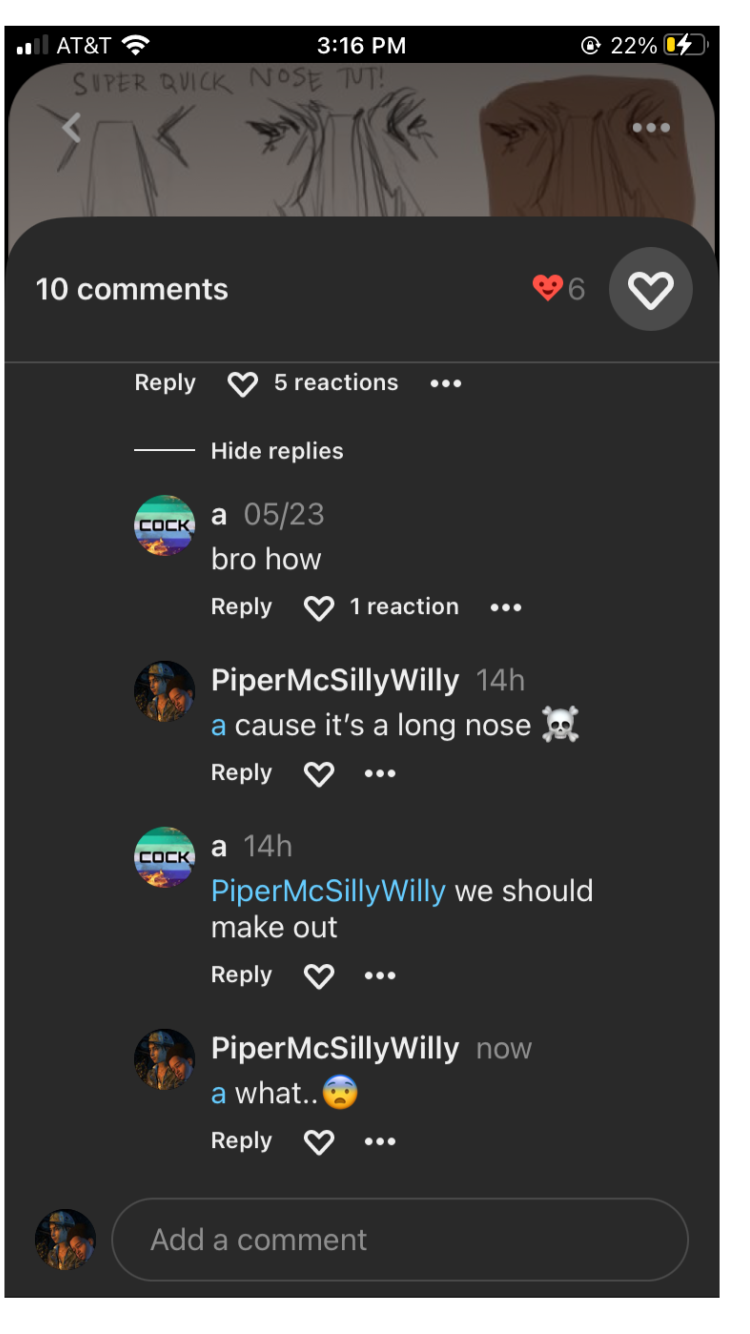Heart the "what.." comment
The image size is (750, 1334).
pos(318,1142)
